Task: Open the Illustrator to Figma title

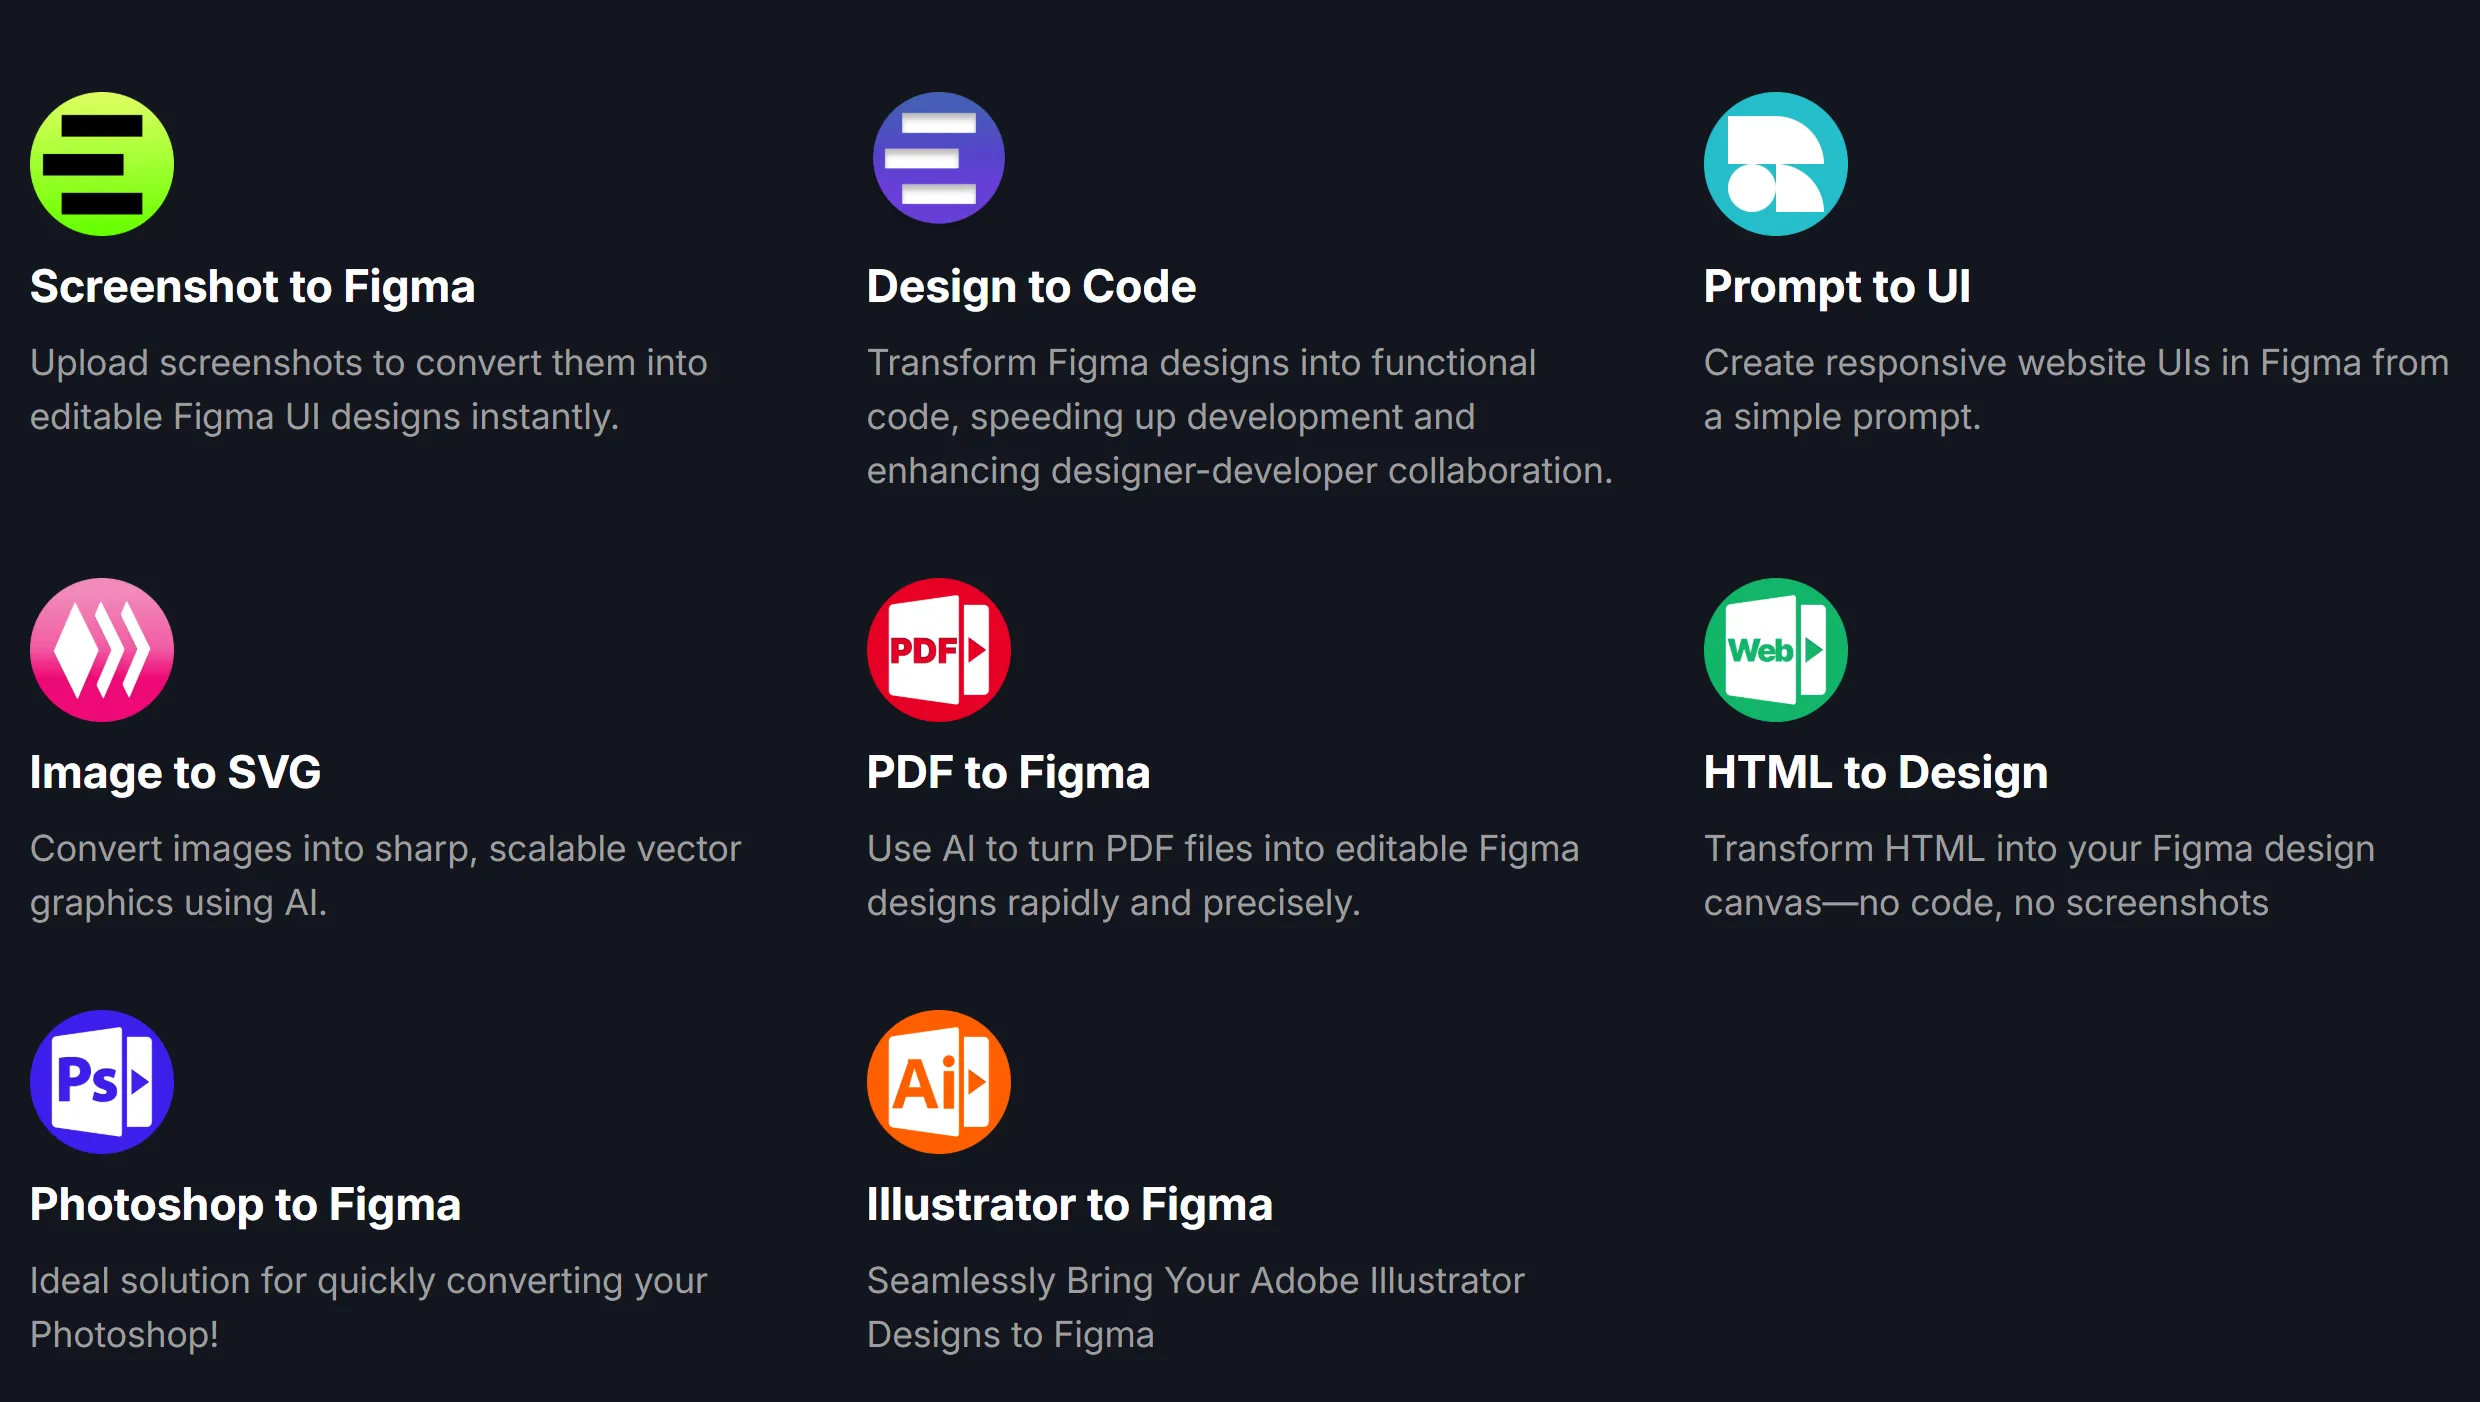Action: (1069, 1205)
